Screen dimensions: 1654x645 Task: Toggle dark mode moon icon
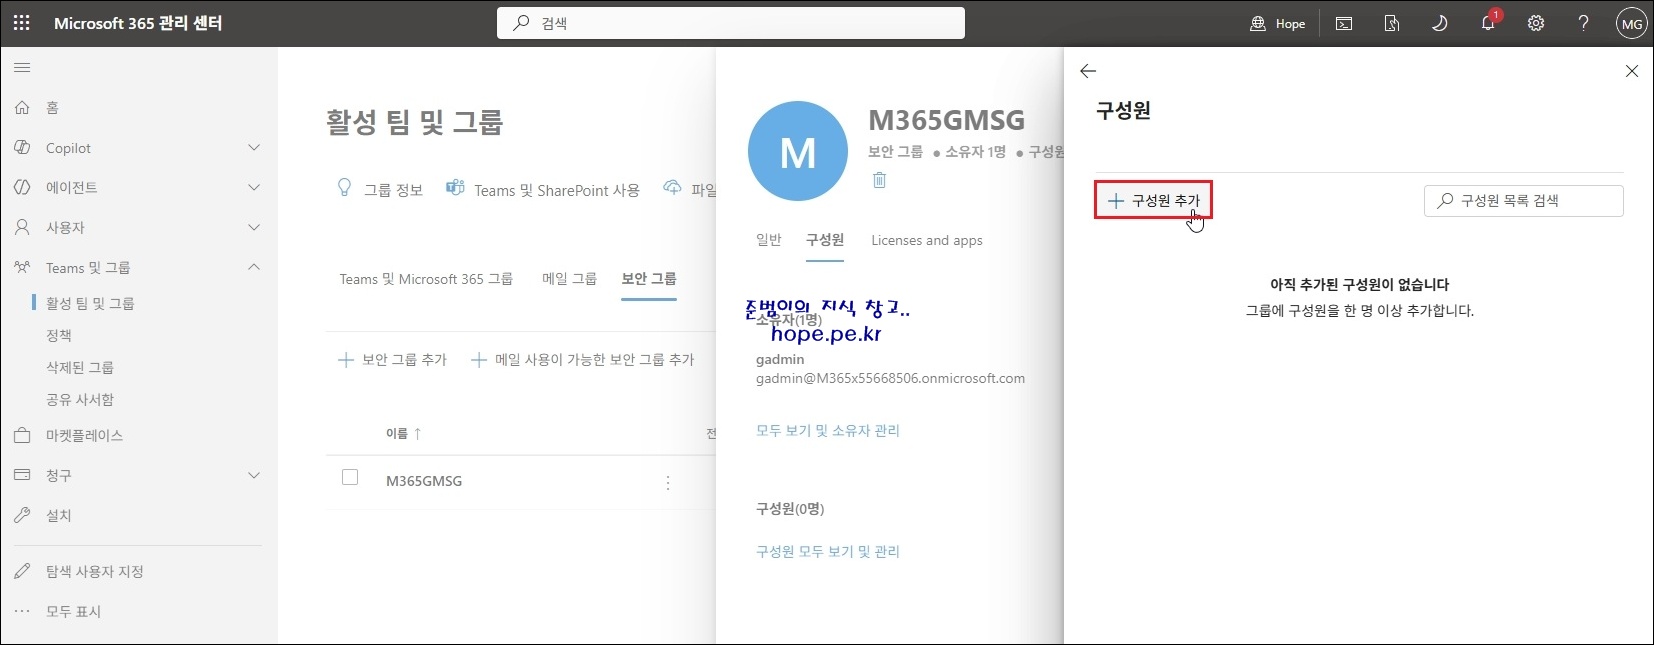click(x=1440, y=23)
